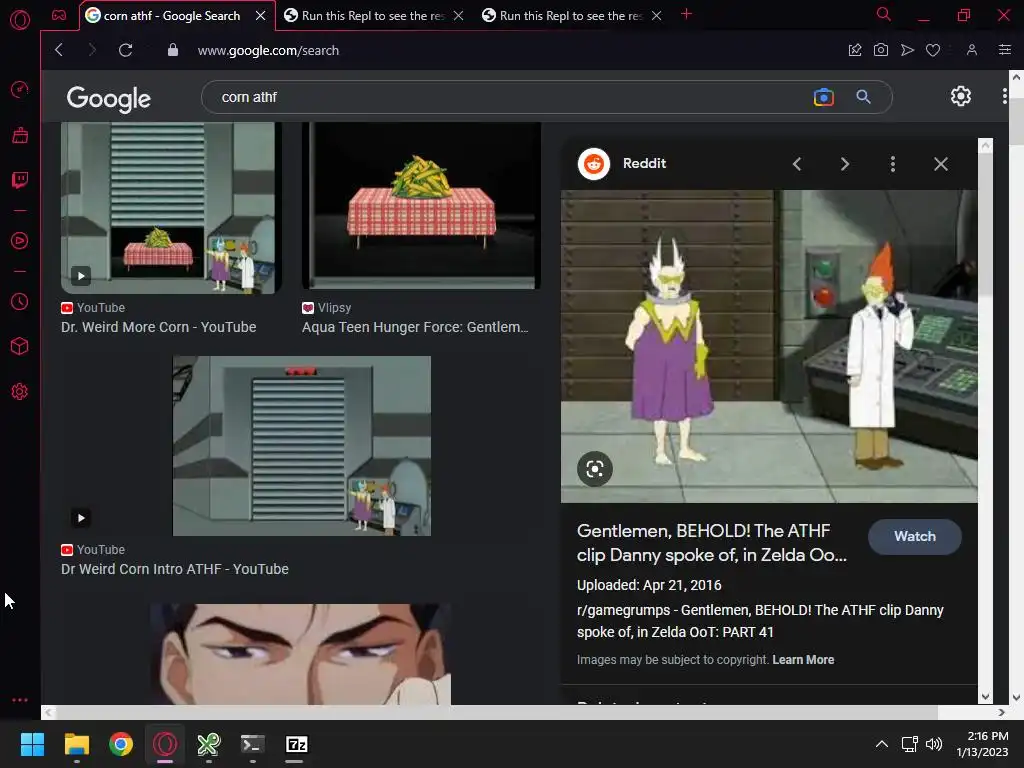
Task: Take a snapshot with camera icon
Action: click(x=881, y=50)
